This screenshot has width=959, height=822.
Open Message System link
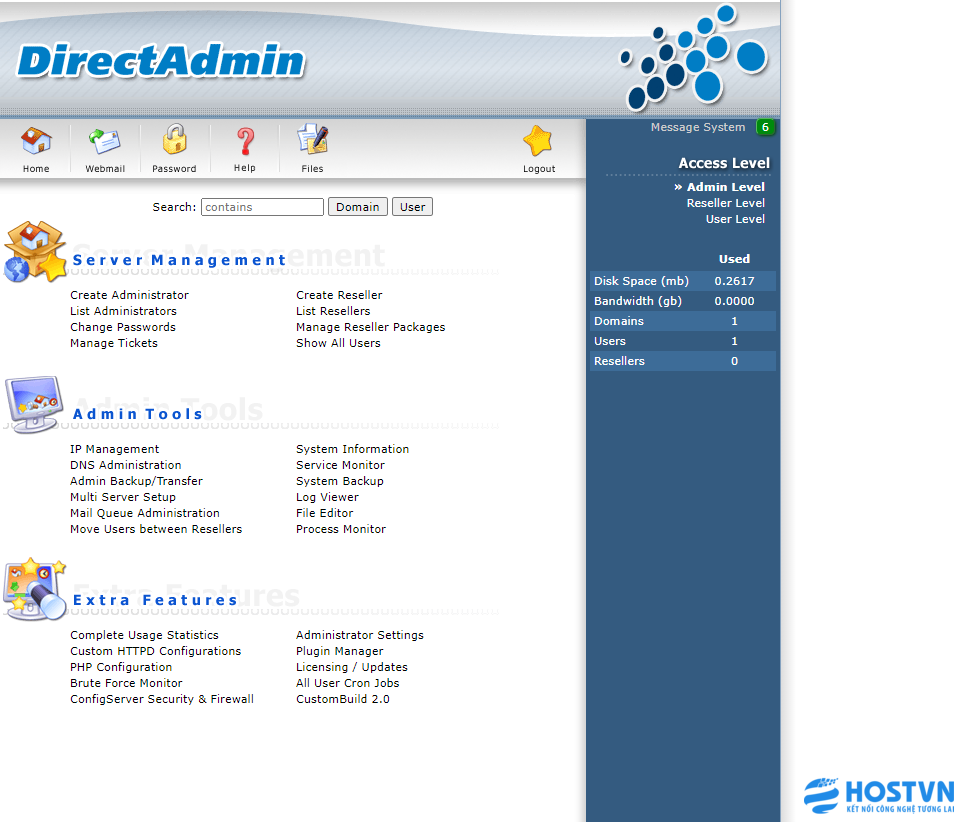tap(698, 127)
